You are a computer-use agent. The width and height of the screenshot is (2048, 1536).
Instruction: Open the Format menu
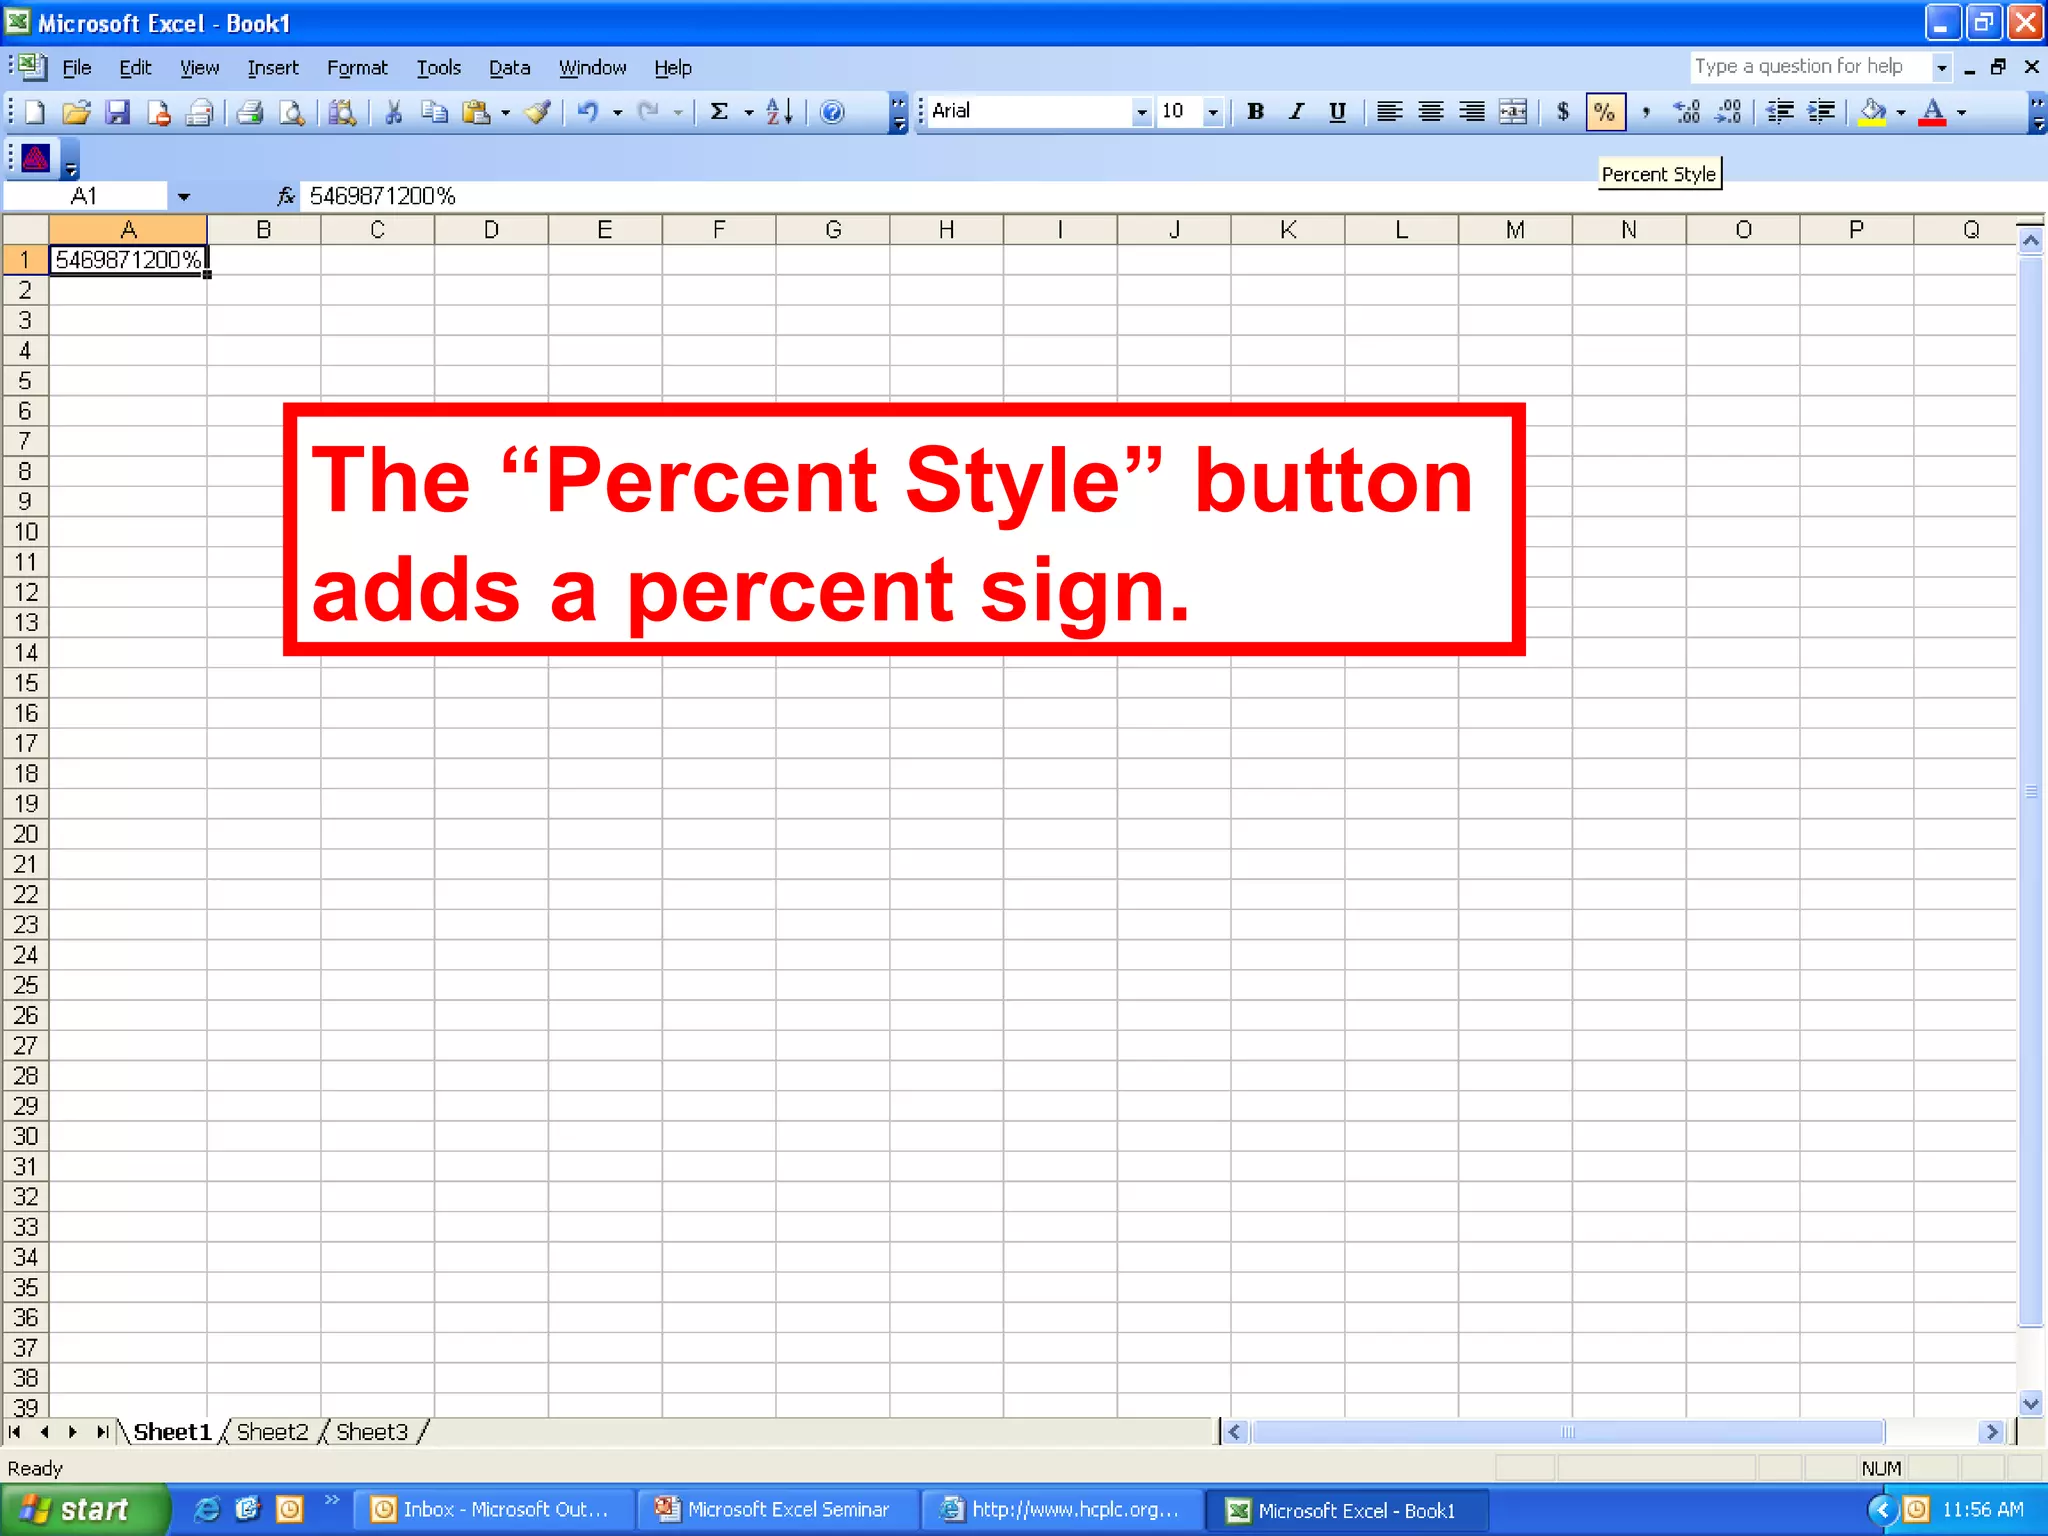coord(357,68)
